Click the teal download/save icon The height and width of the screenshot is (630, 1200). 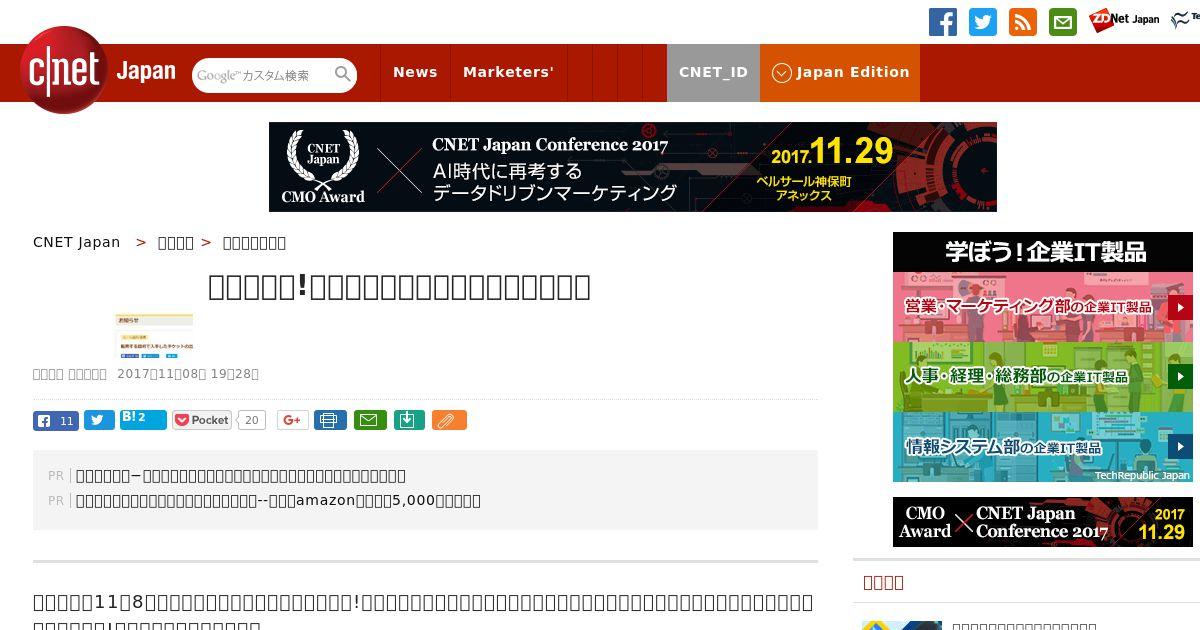coord(409,420)
